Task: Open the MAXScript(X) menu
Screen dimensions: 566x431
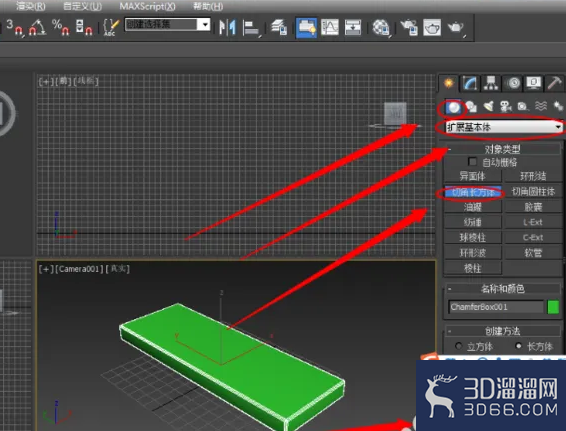Action: tap(147, 6)
